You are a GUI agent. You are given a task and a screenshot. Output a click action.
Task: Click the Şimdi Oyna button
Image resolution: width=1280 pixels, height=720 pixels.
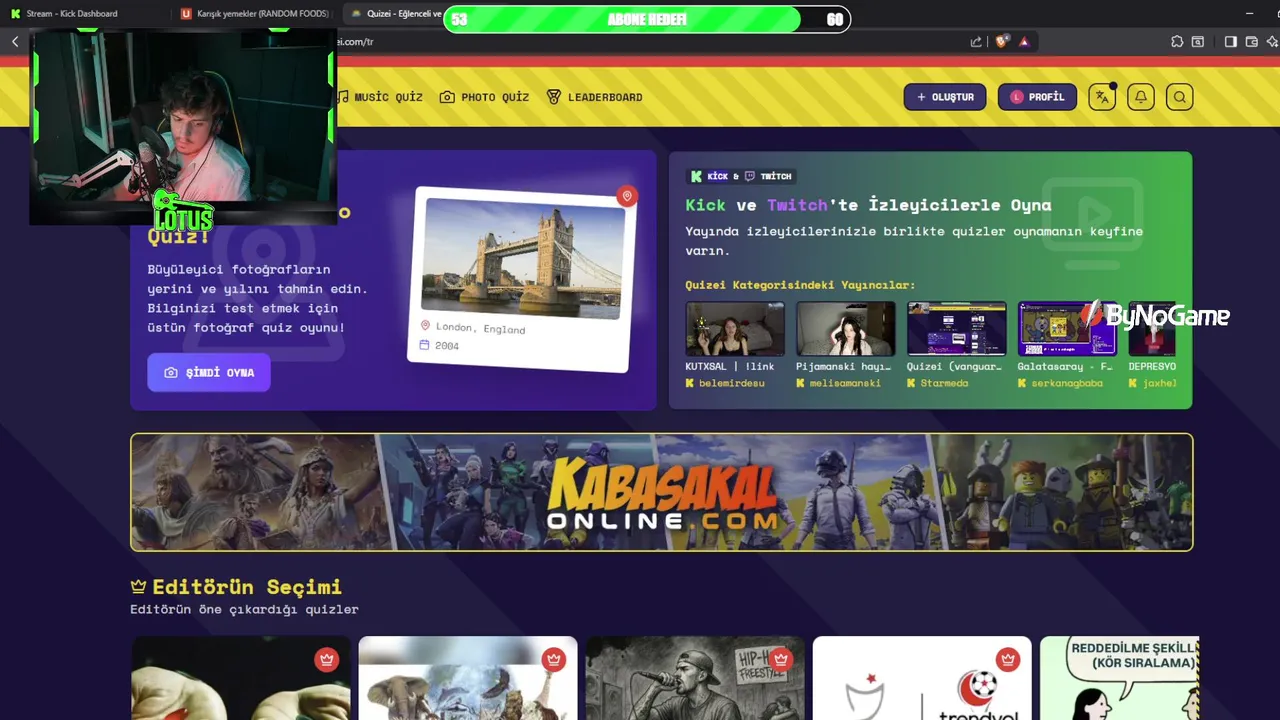[208, 372]
